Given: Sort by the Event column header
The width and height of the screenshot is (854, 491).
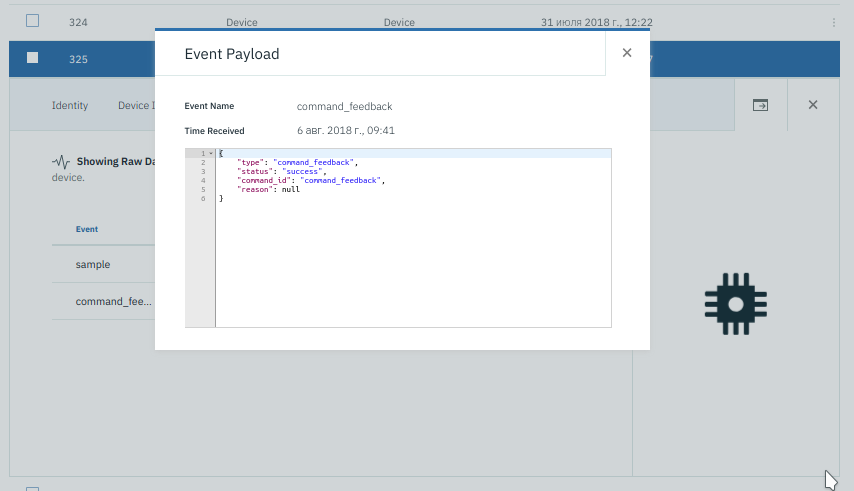Looking at the screenshot, I should pyautogui.click(x=87, y=229).
